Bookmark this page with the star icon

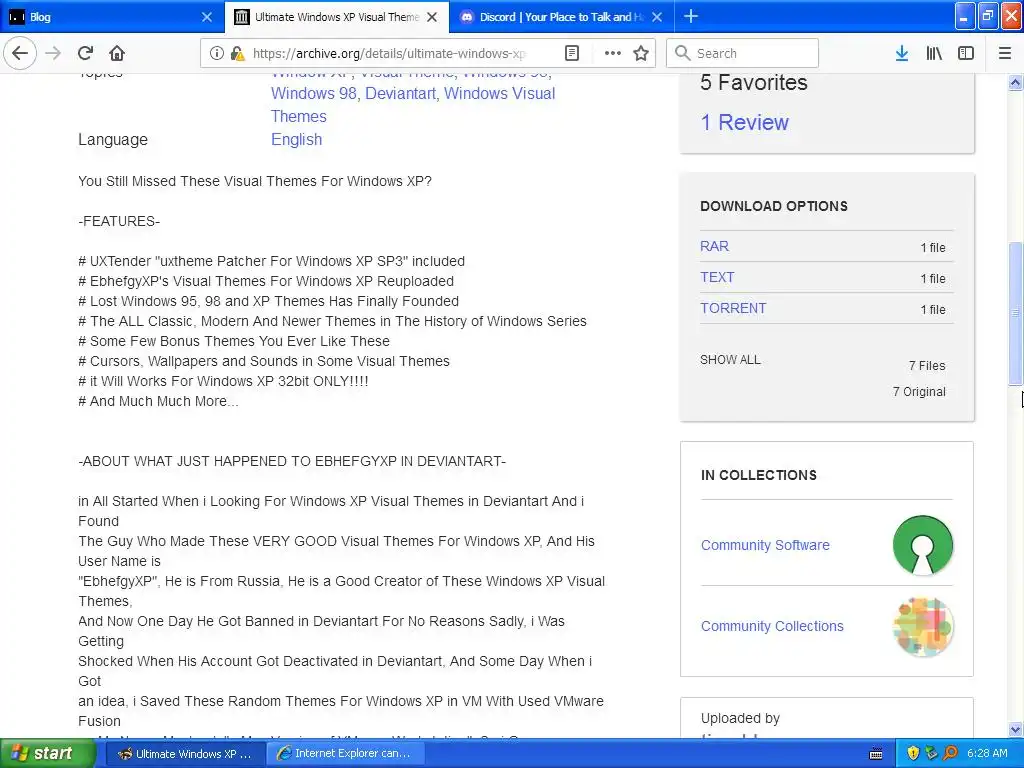[641, 53]
